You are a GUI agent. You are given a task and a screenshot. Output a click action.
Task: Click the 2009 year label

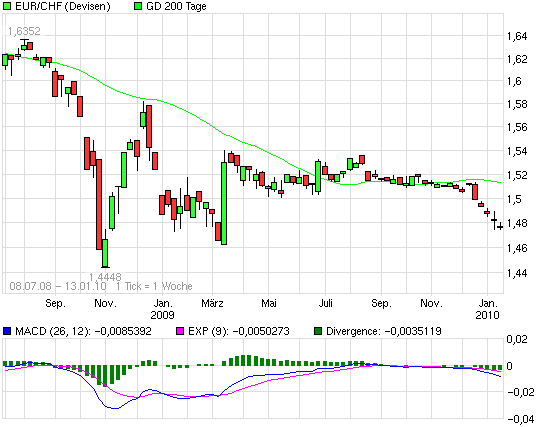click(x=162, y=315)
